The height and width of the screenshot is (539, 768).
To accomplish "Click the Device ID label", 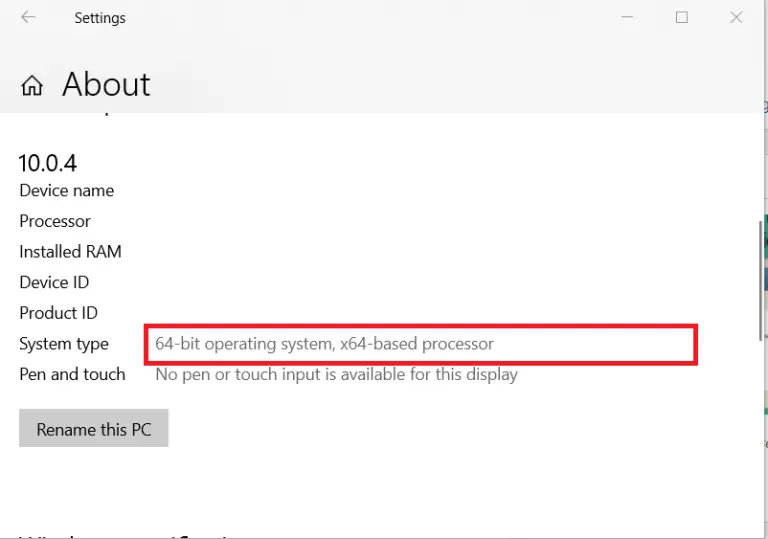I will click(x=54, y=283).
